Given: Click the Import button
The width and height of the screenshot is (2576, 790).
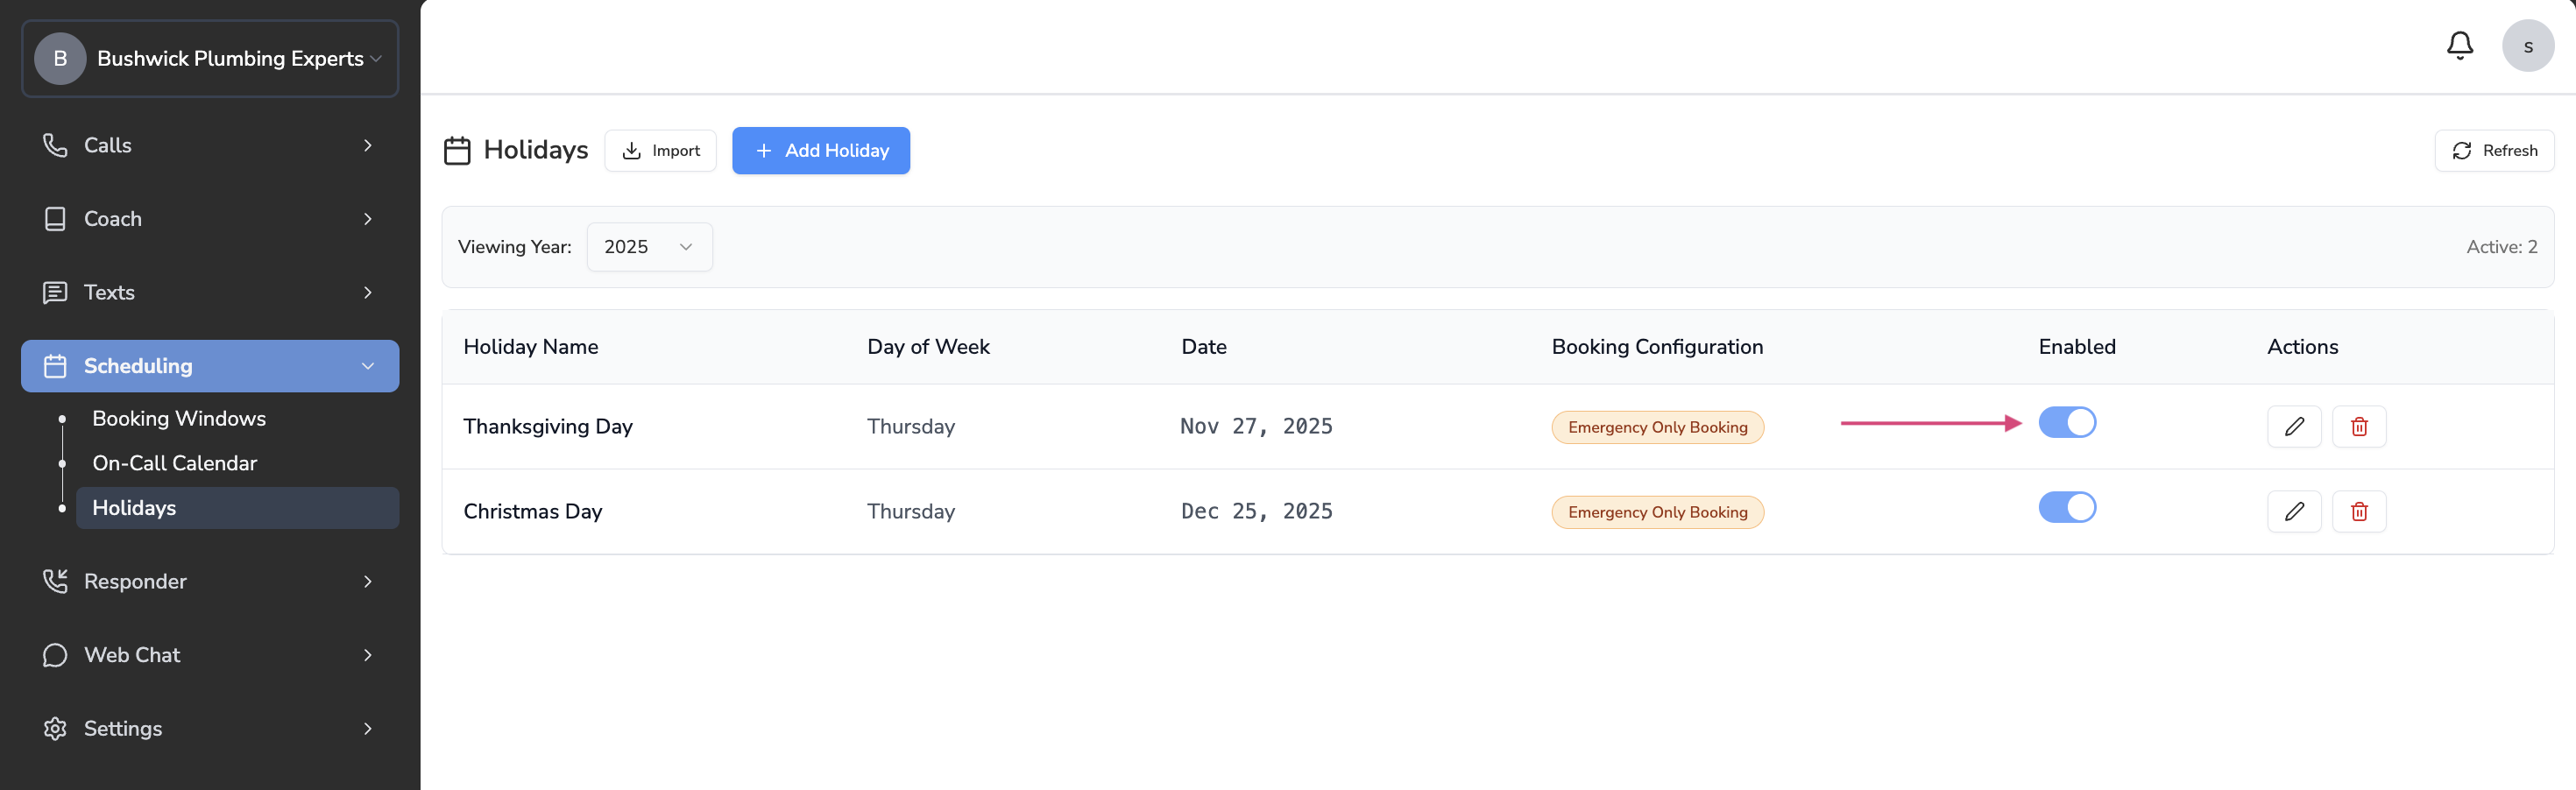Looking at the screenshot, I should pos(660,151).
